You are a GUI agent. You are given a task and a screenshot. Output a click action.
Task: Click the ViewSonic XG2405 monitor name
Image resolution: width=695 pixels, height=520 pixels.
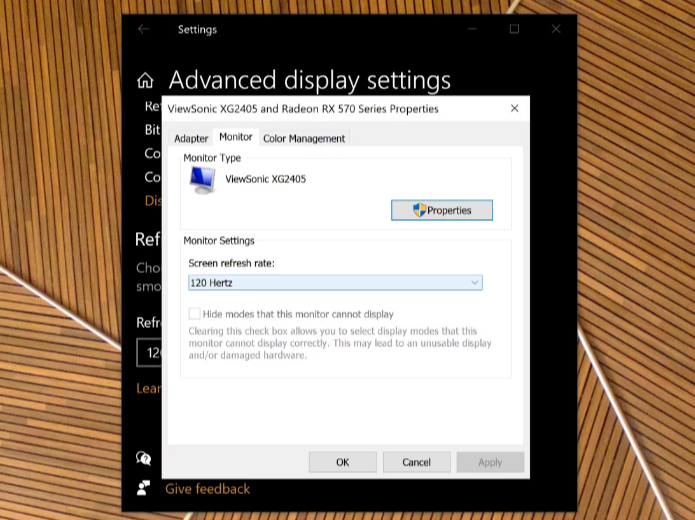pyautogui.click(x=266, y=179)
